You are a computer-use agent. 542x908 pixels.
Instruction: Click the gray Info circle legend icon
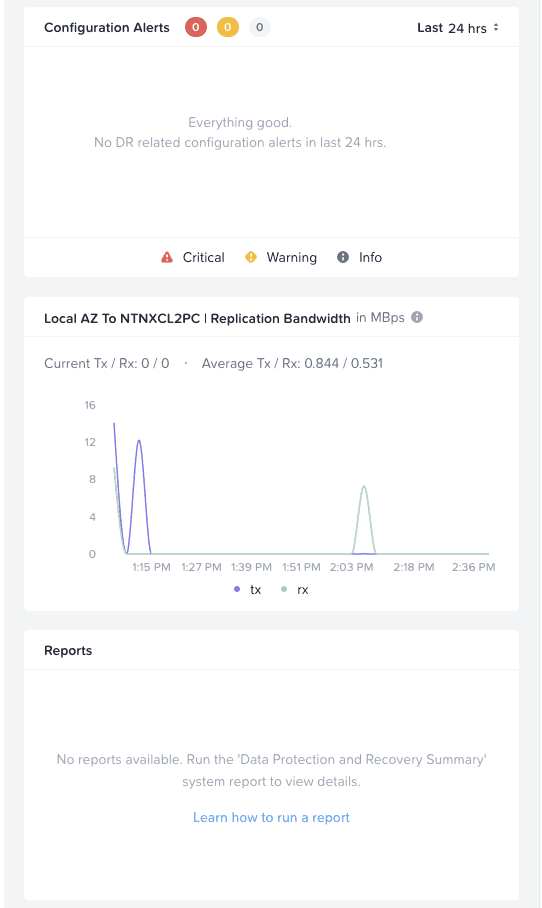(343, 257)
